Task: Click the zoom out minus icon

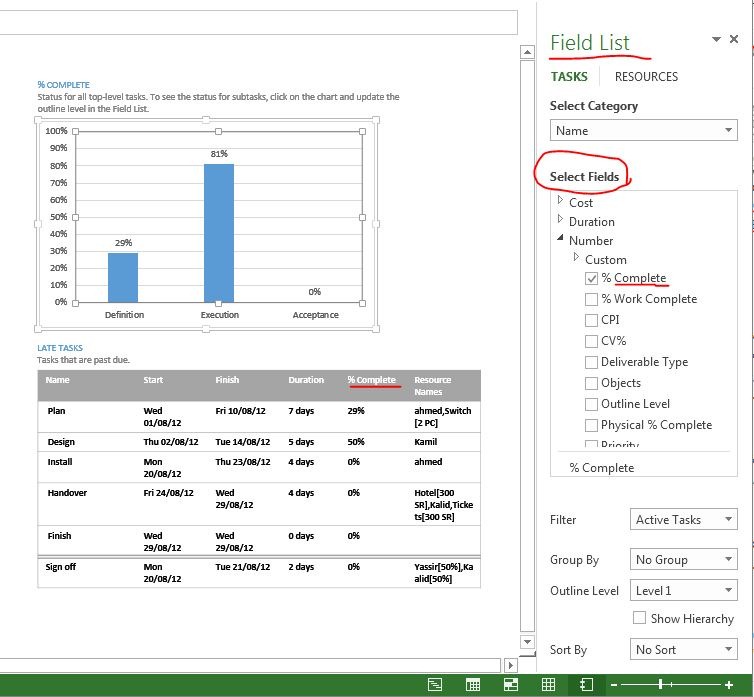Action: (614, 684)
